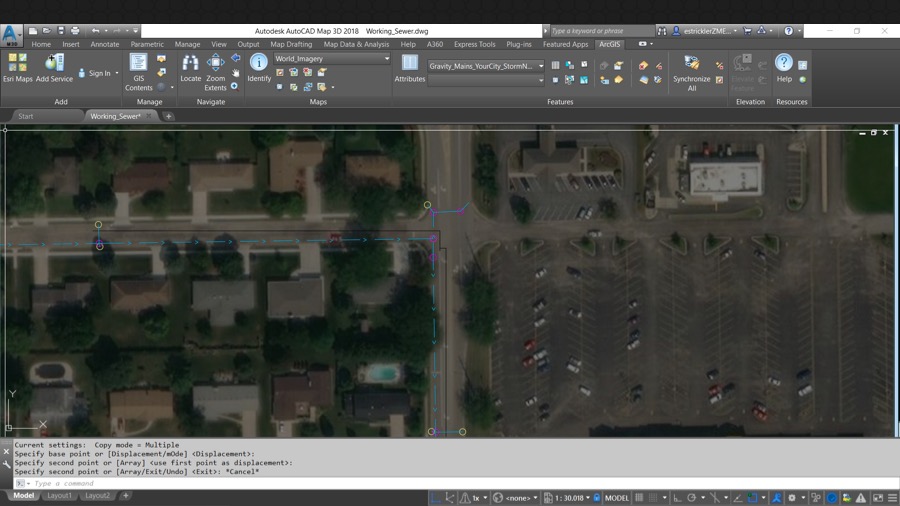Click the Undo arrow in quick access toolbar
Screen dimensions: 900x506
(95, 31)
